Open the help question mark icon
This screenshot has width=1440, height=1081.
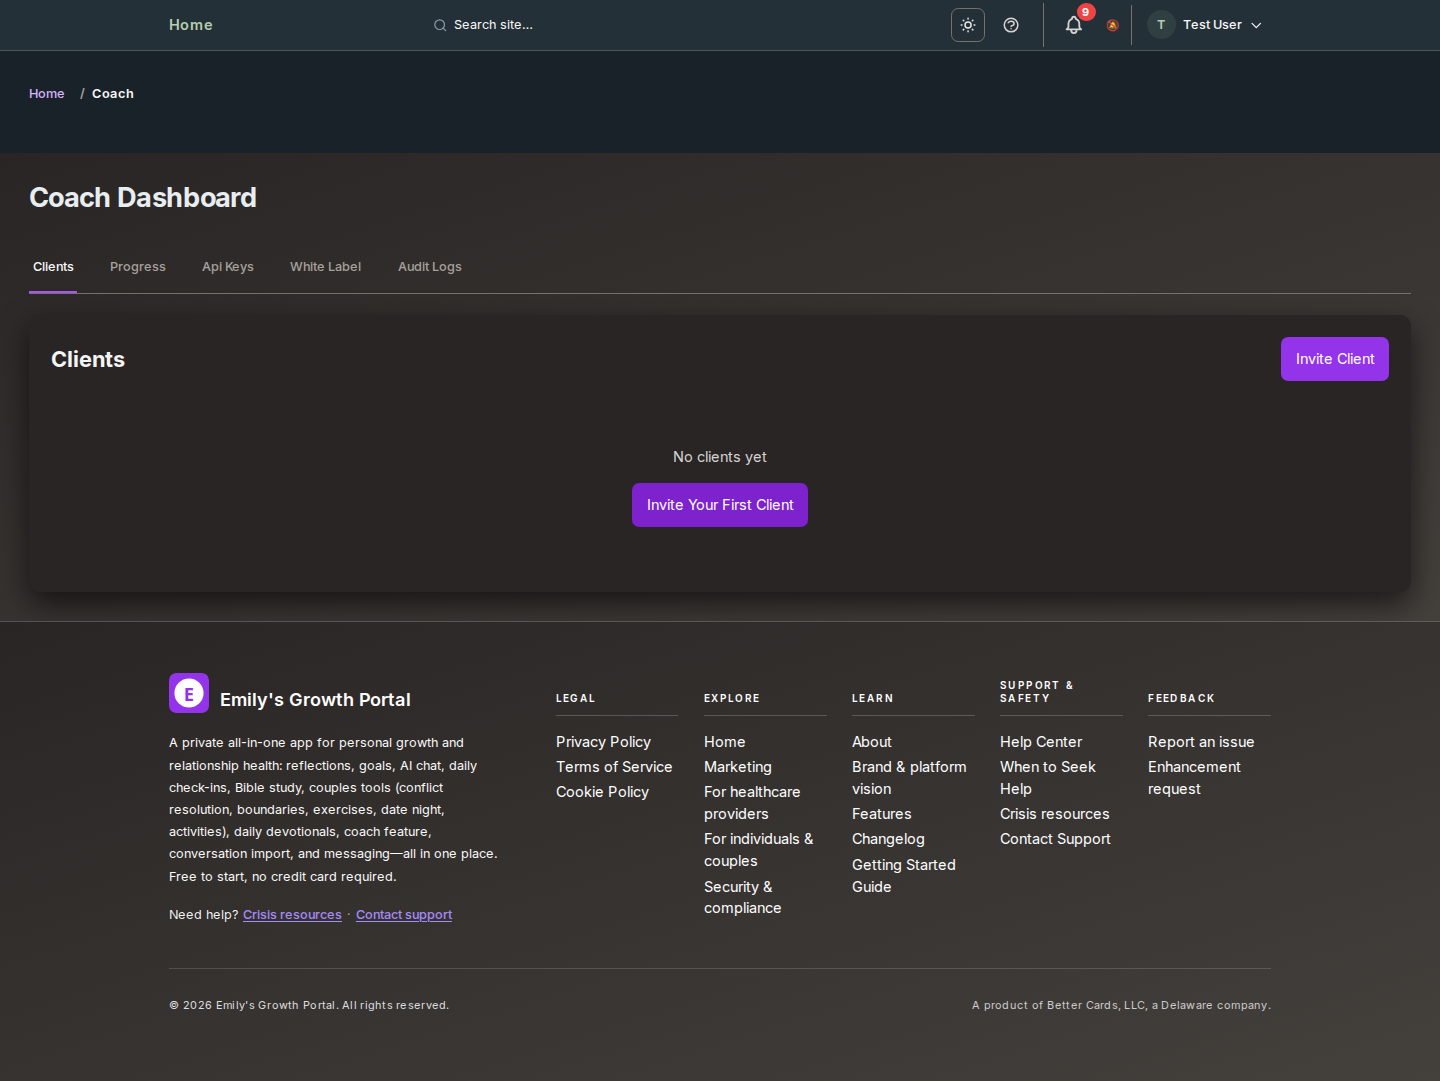coord(1010,25)
